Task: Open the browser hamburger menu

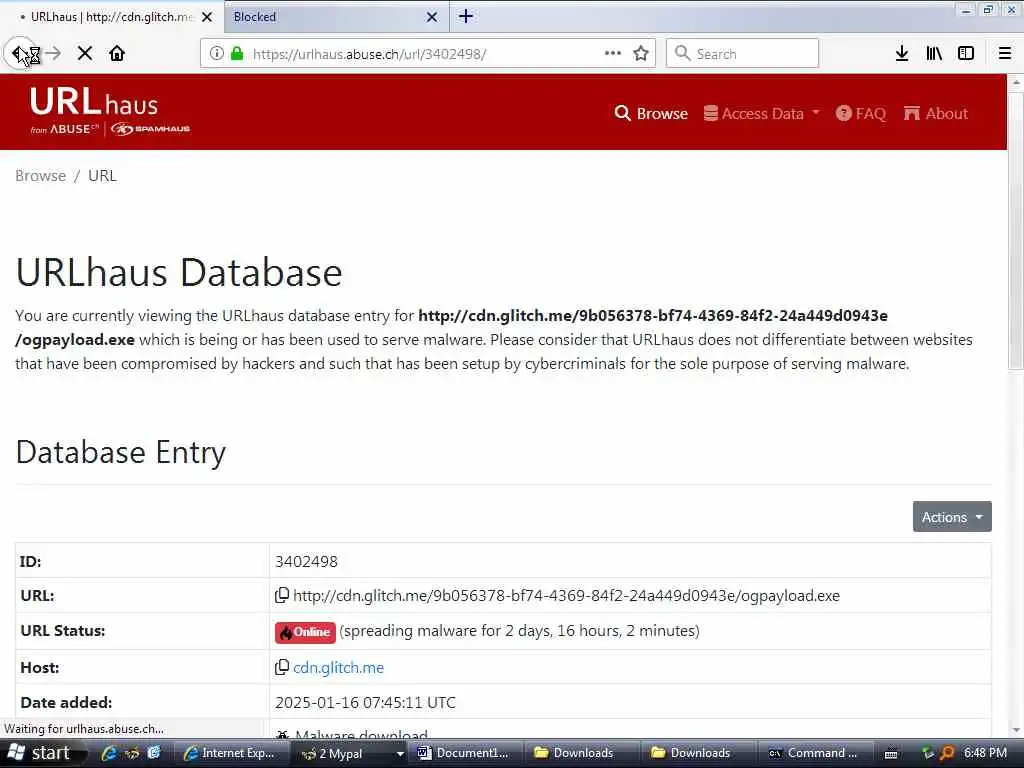Action: (1005, 54)
